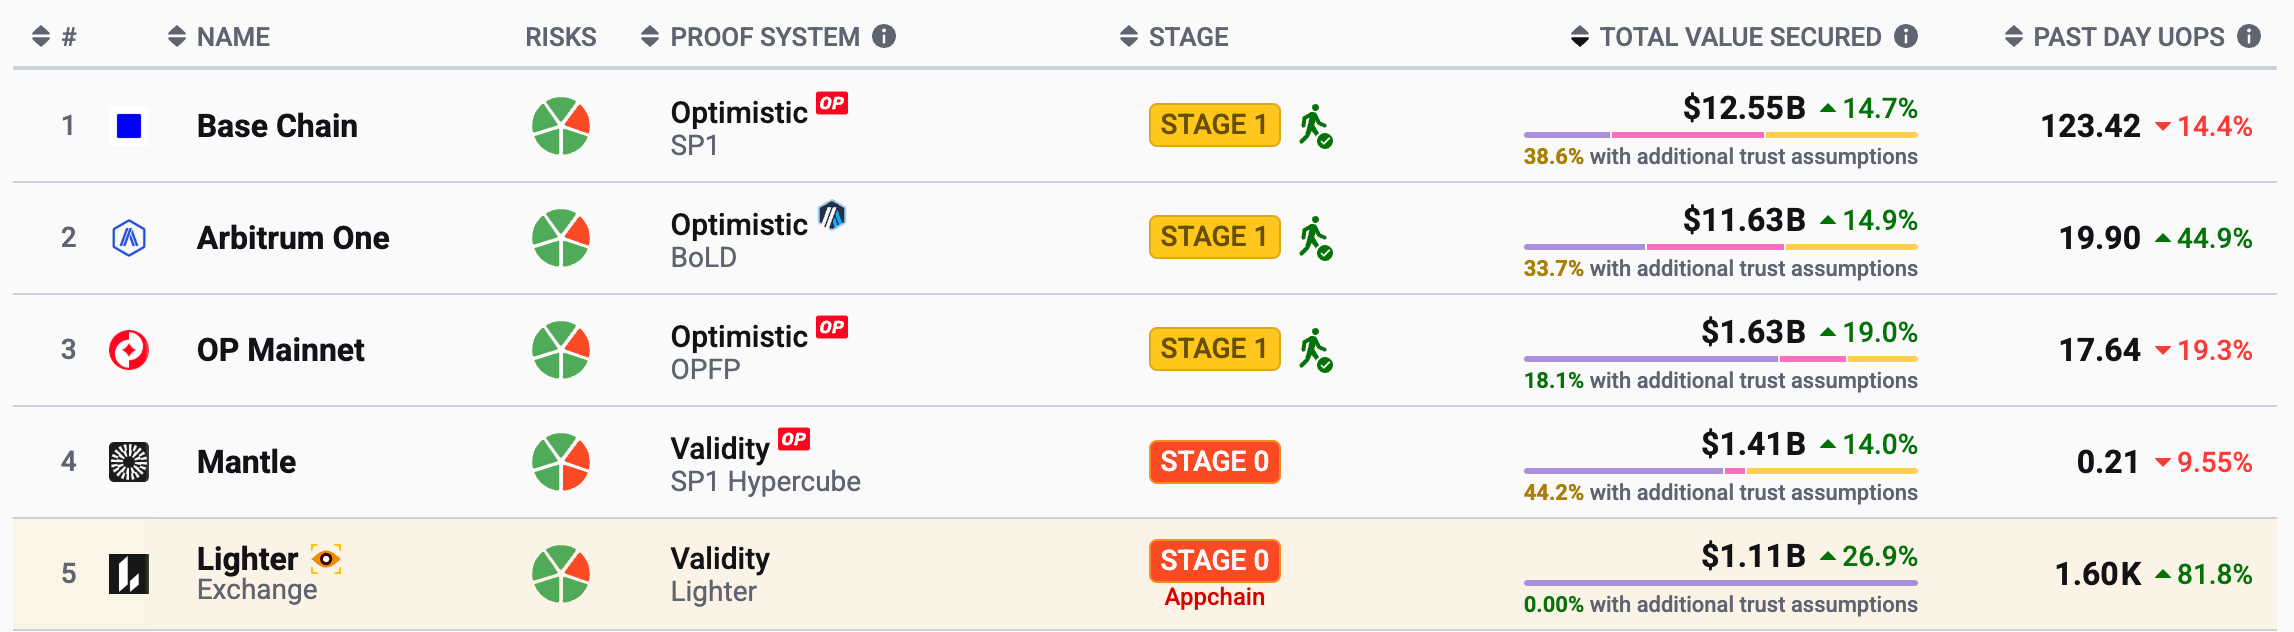2294x632 pixels.
Task: Click the OP Mainnet red circle logo
Action: click(129, 350)
